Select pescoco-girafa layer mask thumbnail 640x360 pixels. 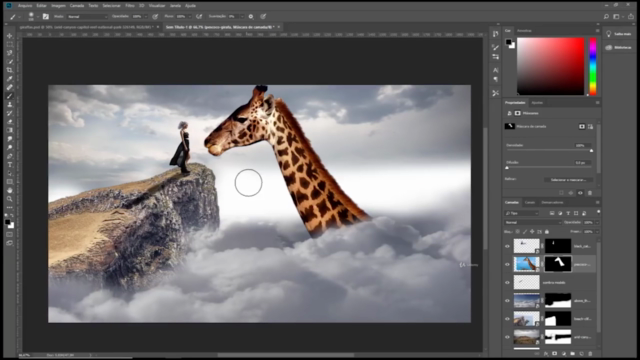click(558, 264)
